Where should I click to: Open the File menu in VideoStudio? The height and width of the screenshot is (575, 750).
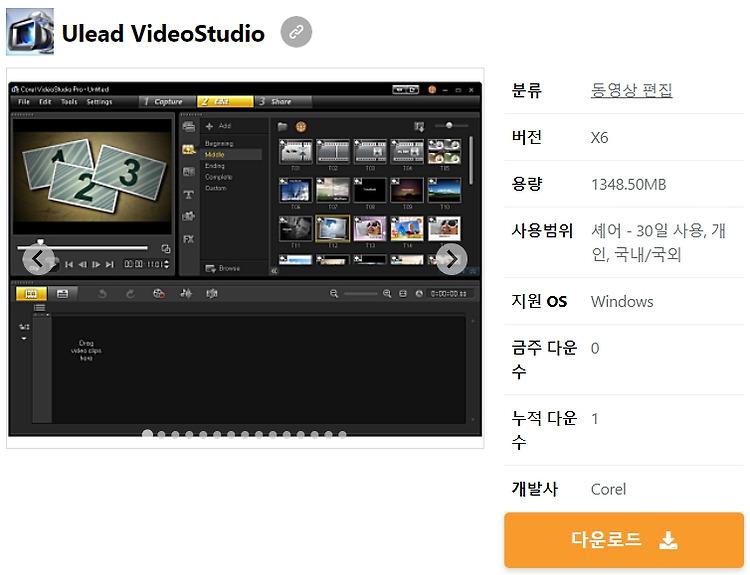[24, 101]
